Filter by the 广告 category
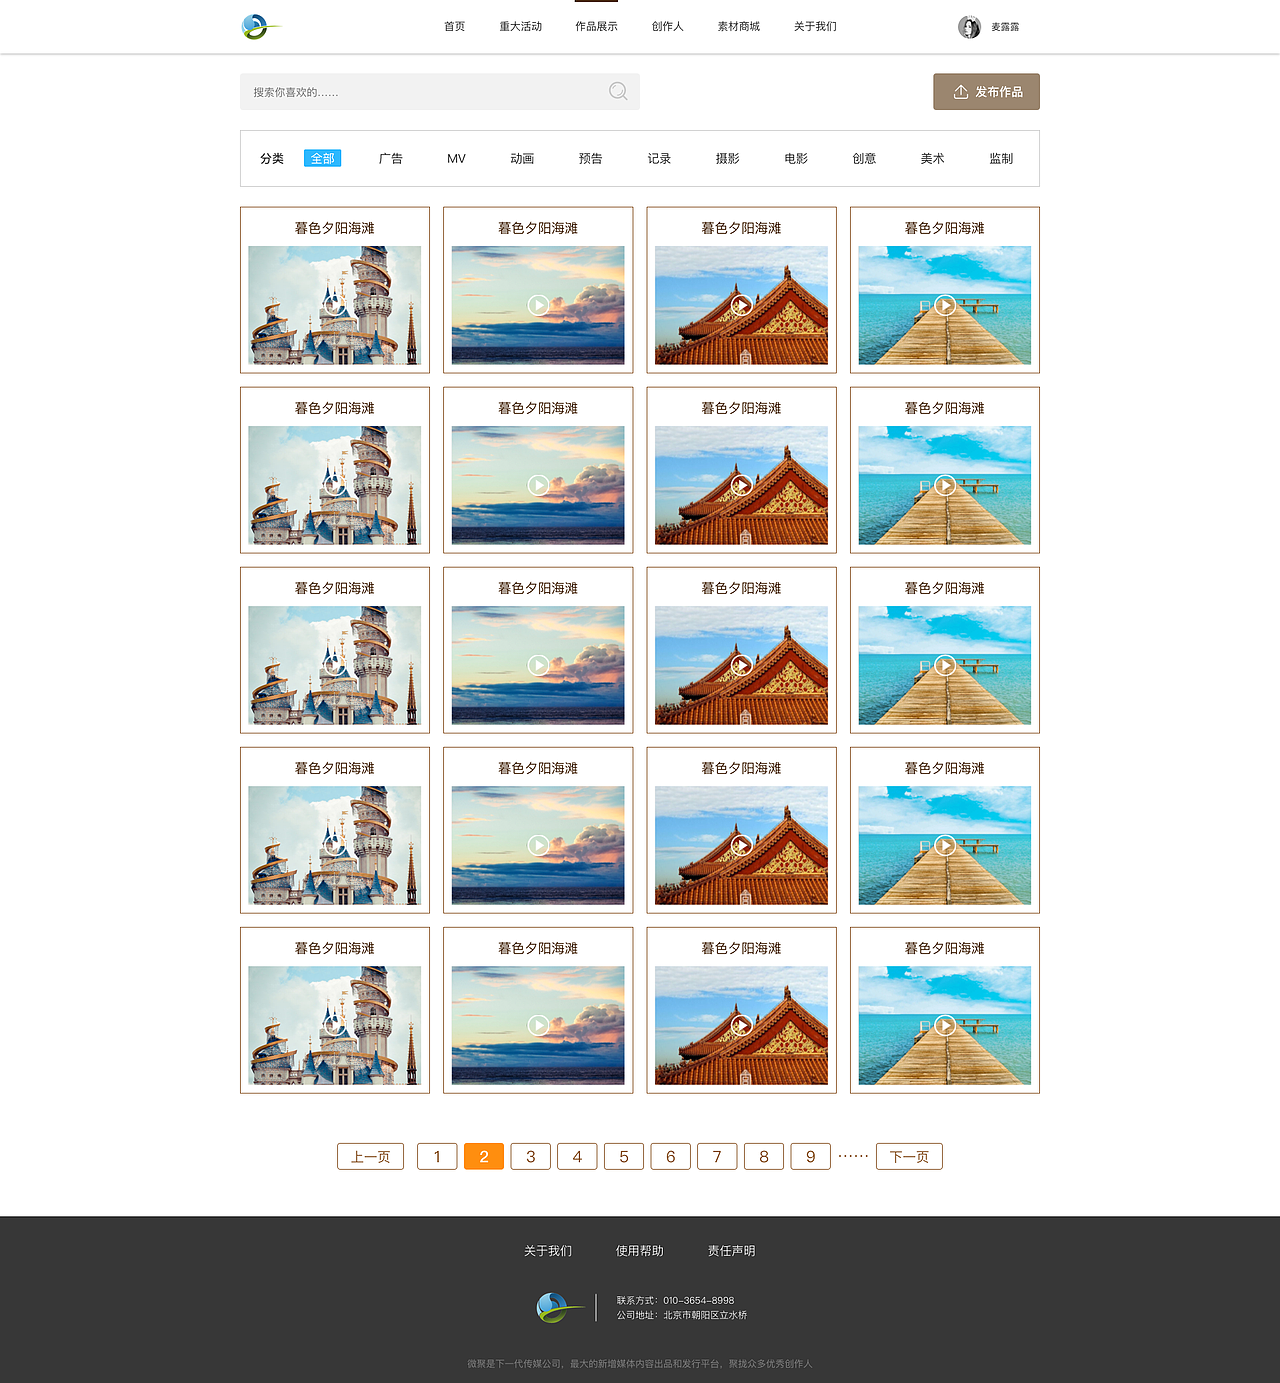This screenshot has width=1280, height=1383. click(391, 158)
